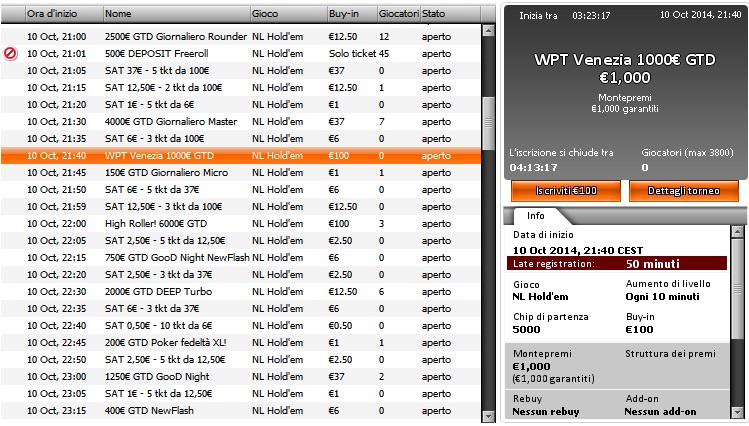Click Info panel scrollbar down arrow
The height and width of the screenshot is (426, 749).
[737, 413]
